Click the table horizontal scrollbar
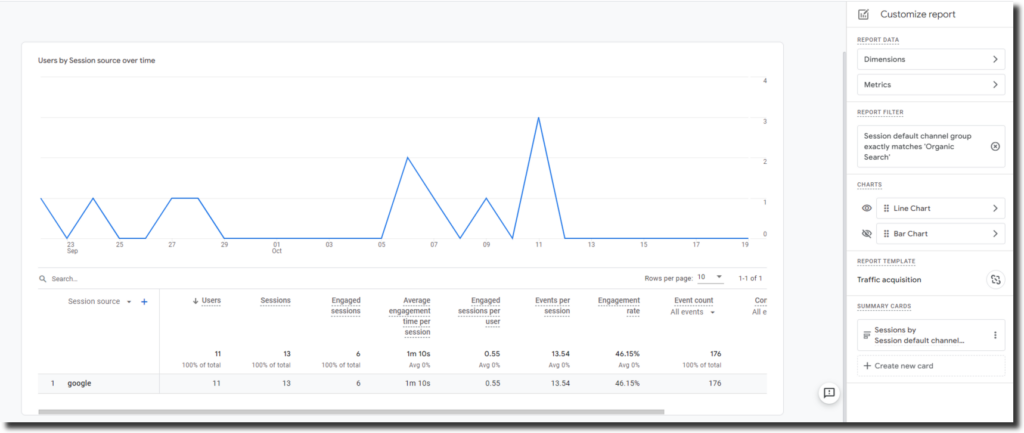 point(350,411)
